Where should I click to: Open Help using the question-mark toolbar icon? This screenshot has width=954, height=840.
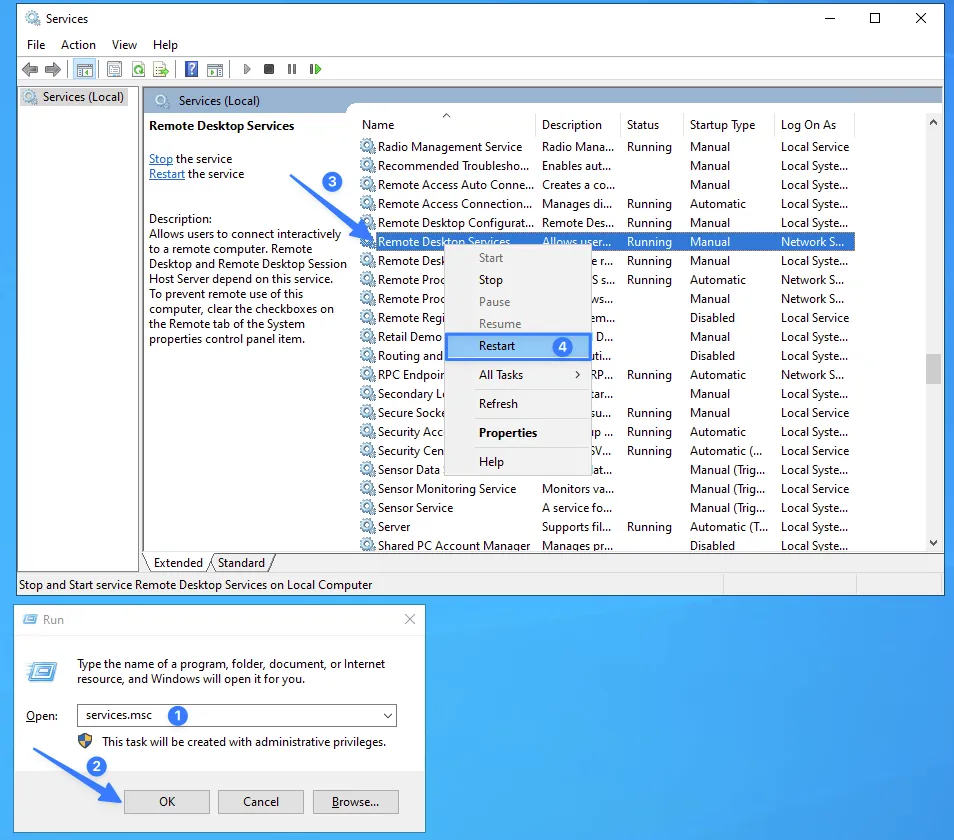click(x=192, y=69)
